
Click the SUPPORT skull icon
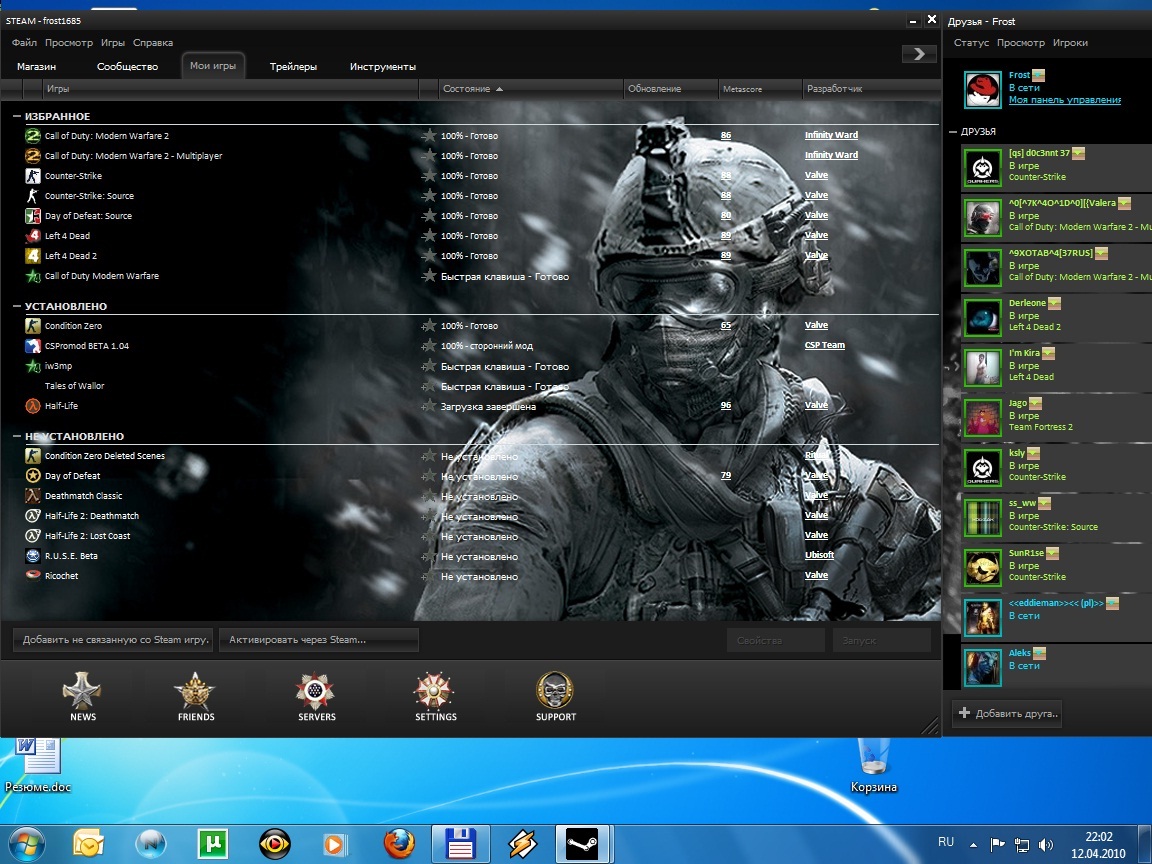coord(555,692)
